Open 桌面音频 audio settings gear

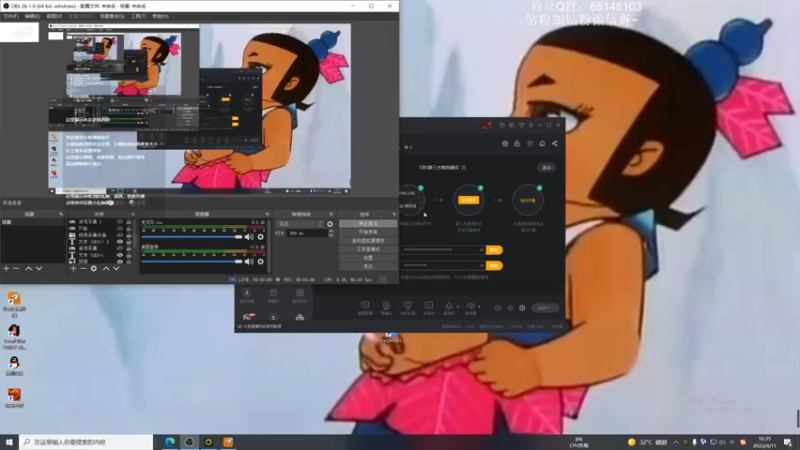pyautogui.click(x=261, y=262)
